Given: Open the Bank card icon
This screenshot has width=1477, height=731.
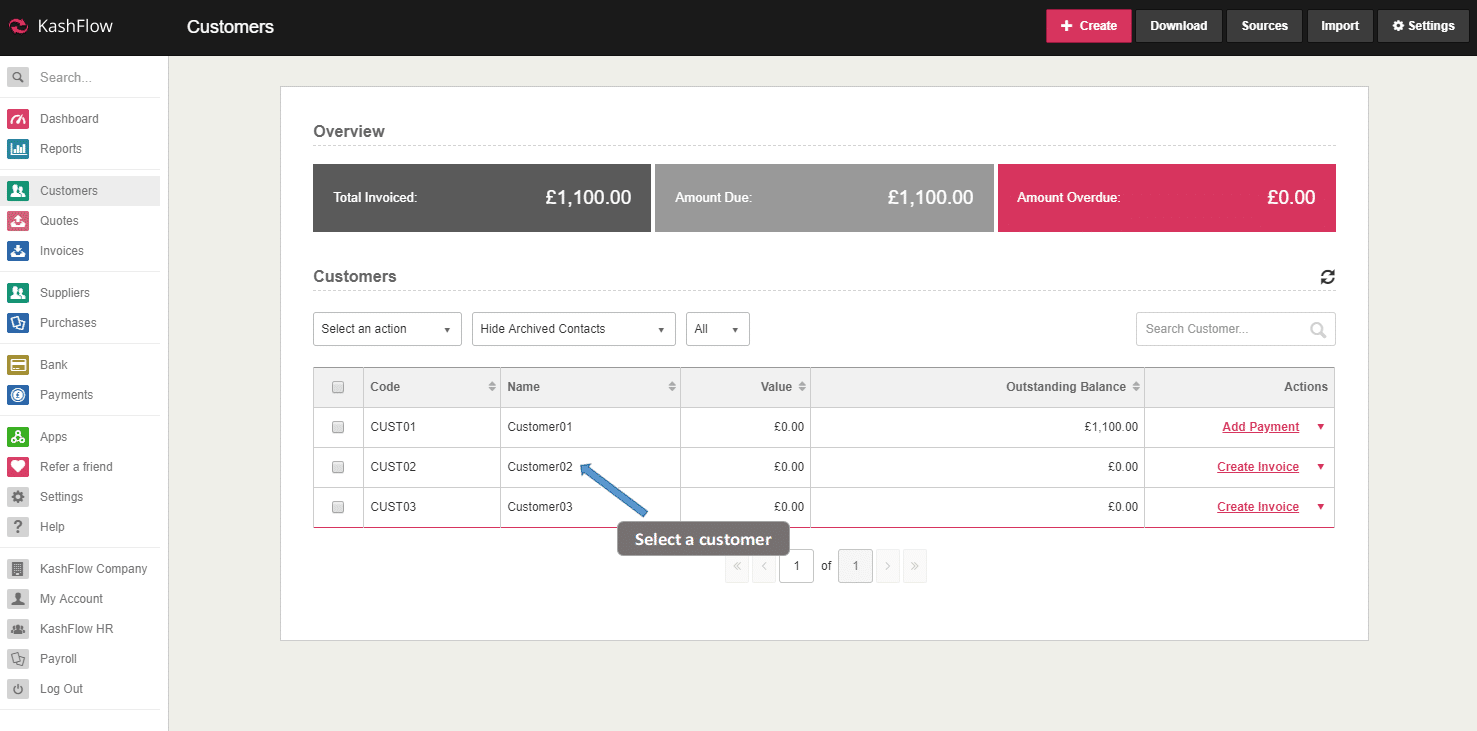Looking at the screenshot, I should [18, 365].
